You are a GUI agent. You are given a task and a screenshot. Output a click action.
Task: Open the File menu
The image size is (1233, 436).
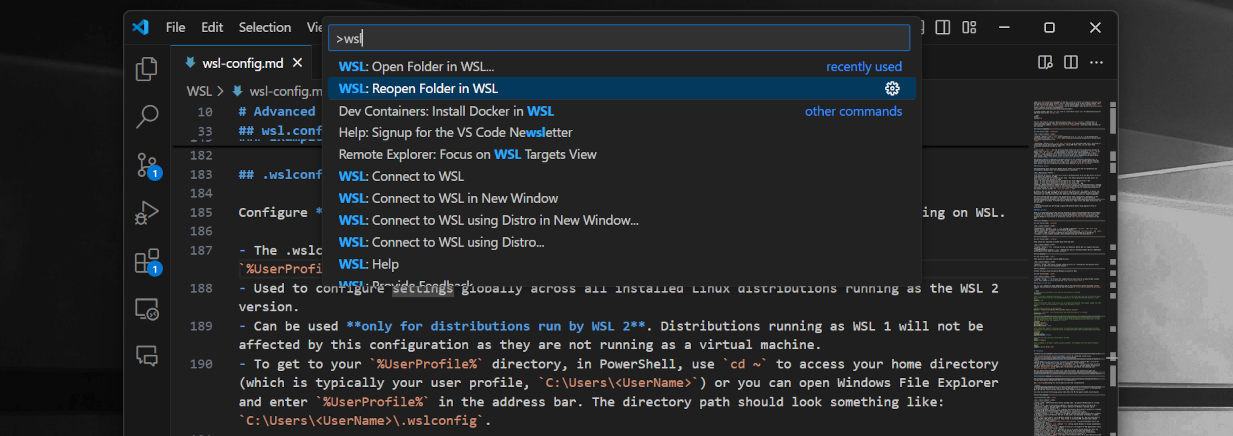pyautogui.click(x=176, y=27)
